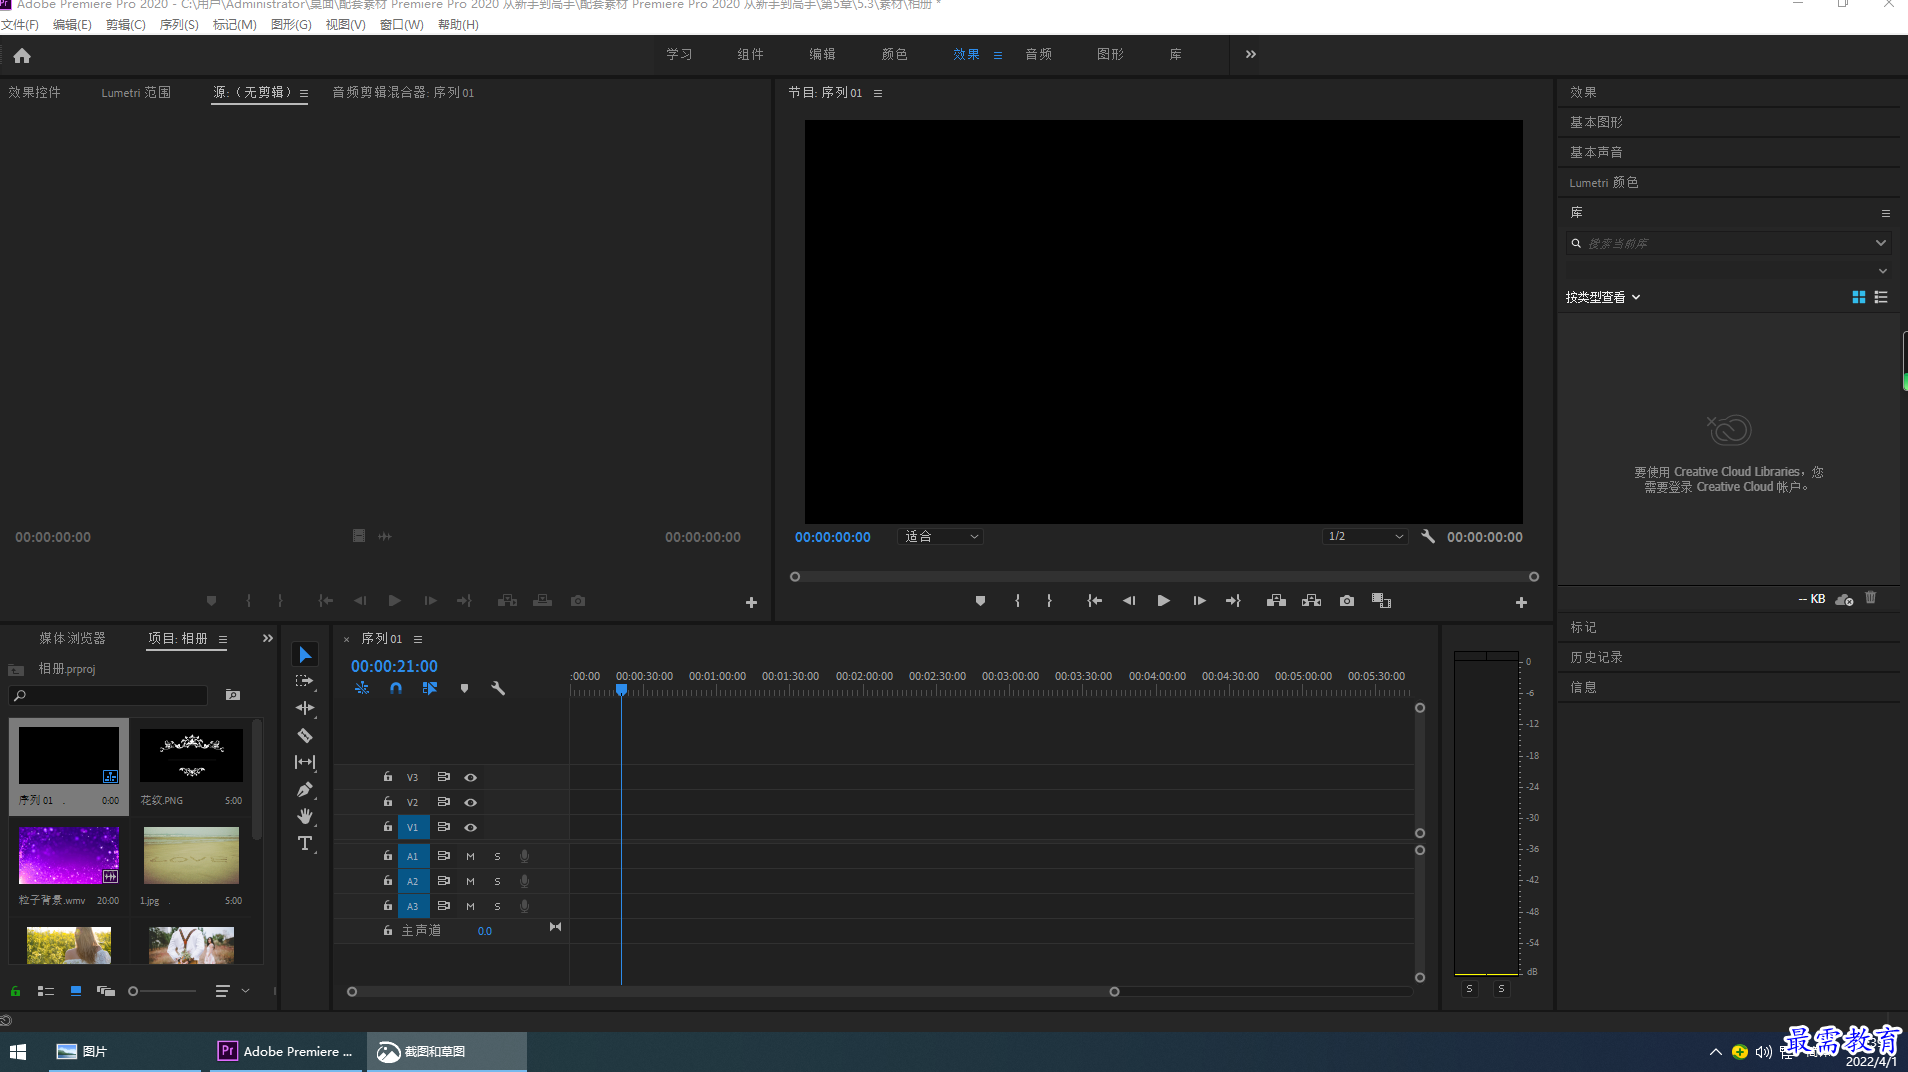This screenshot has width=1908, height=1072.
Task: Open the 窗口 menu
Action: 401,24
